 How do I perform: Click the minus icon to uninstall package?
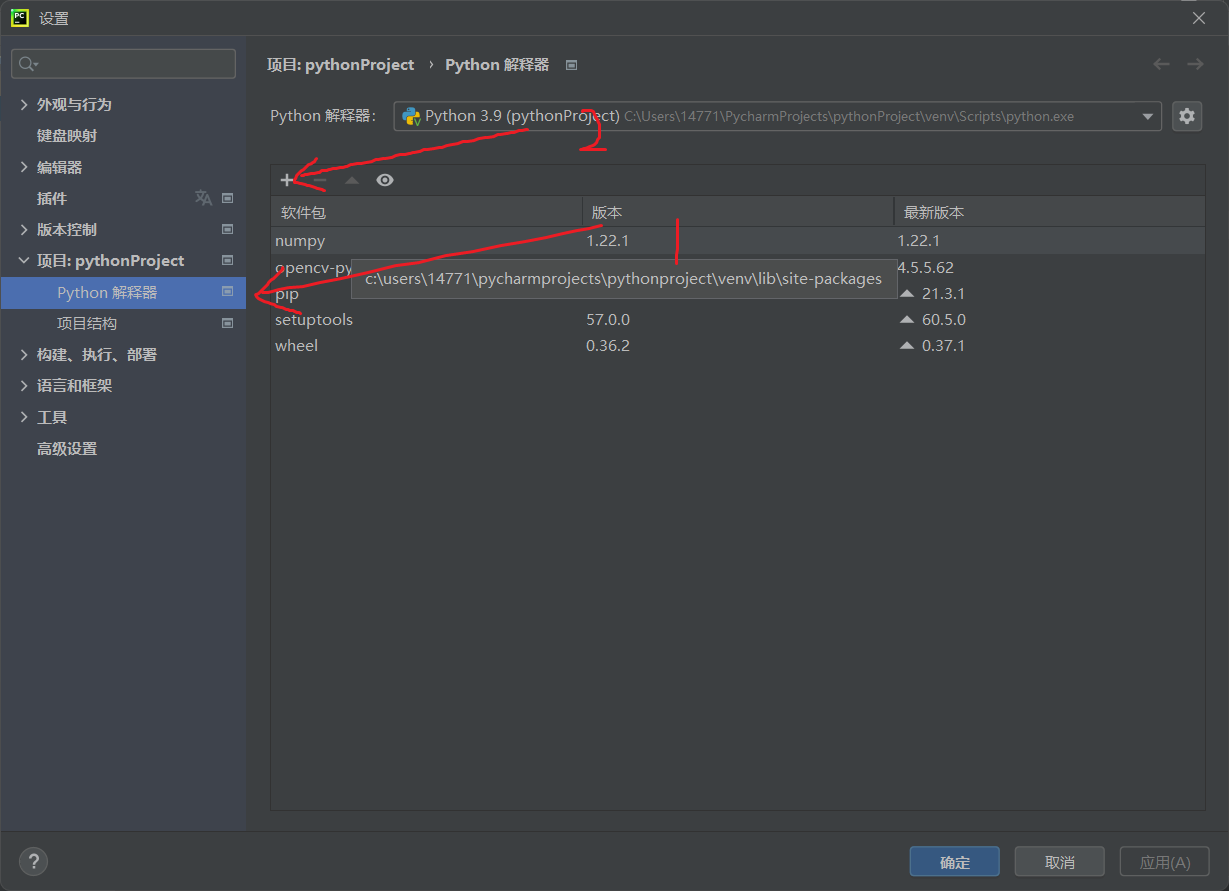coord(320,180)
